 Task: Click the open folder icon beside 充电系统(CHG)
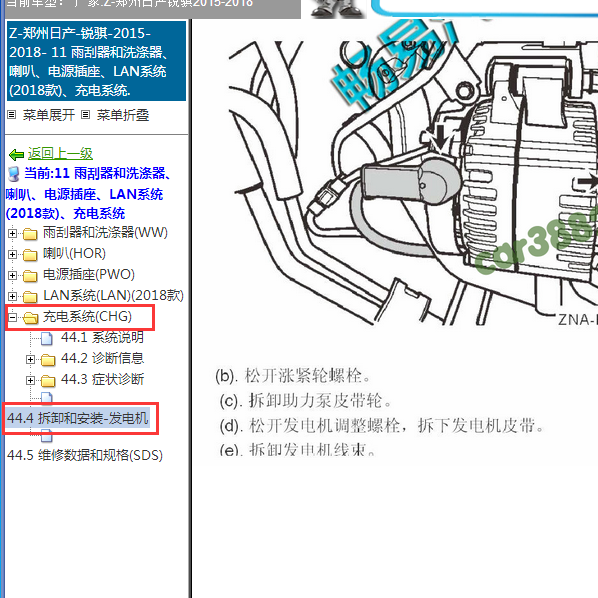pyautogui.click(x=31, y=318)
